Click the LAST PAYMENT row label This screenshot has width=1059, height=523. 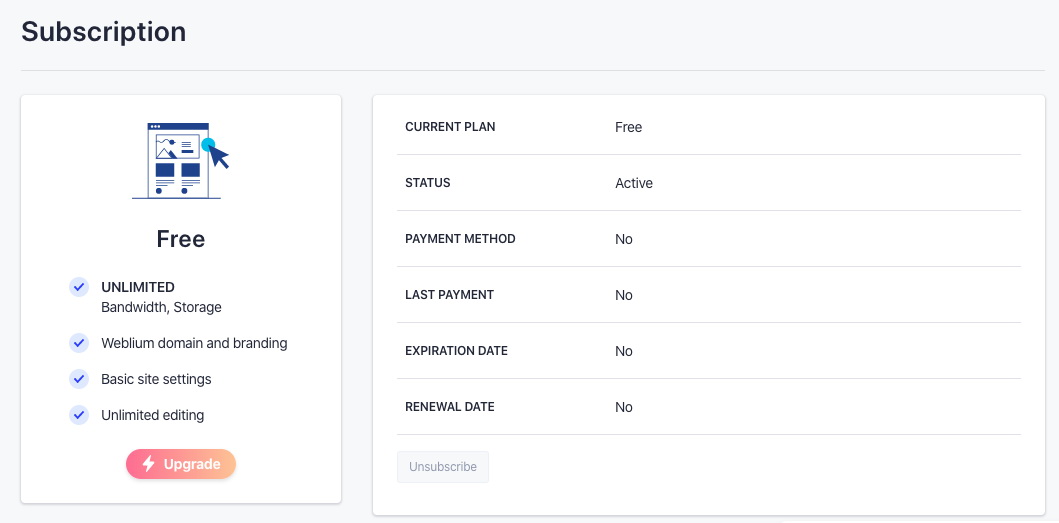[x=449, y=295]
